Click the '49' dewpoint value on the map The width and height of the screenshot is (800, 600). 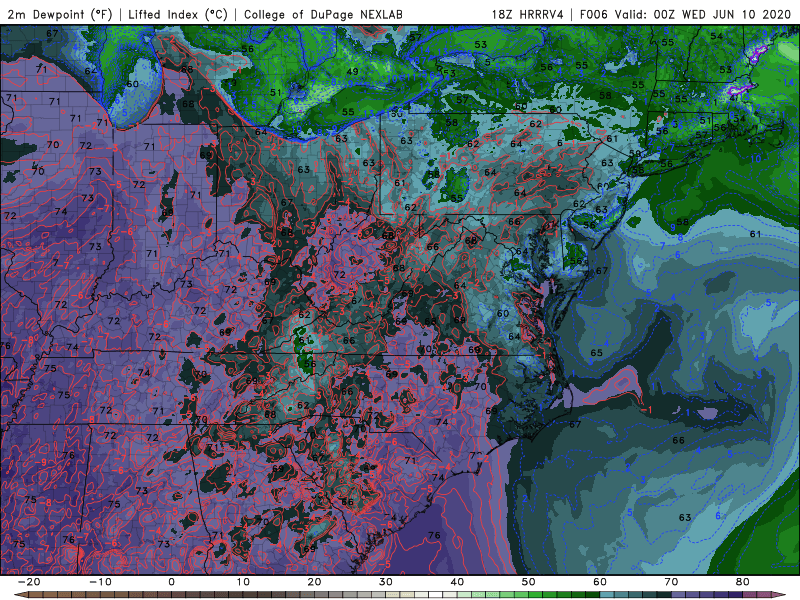353,71
